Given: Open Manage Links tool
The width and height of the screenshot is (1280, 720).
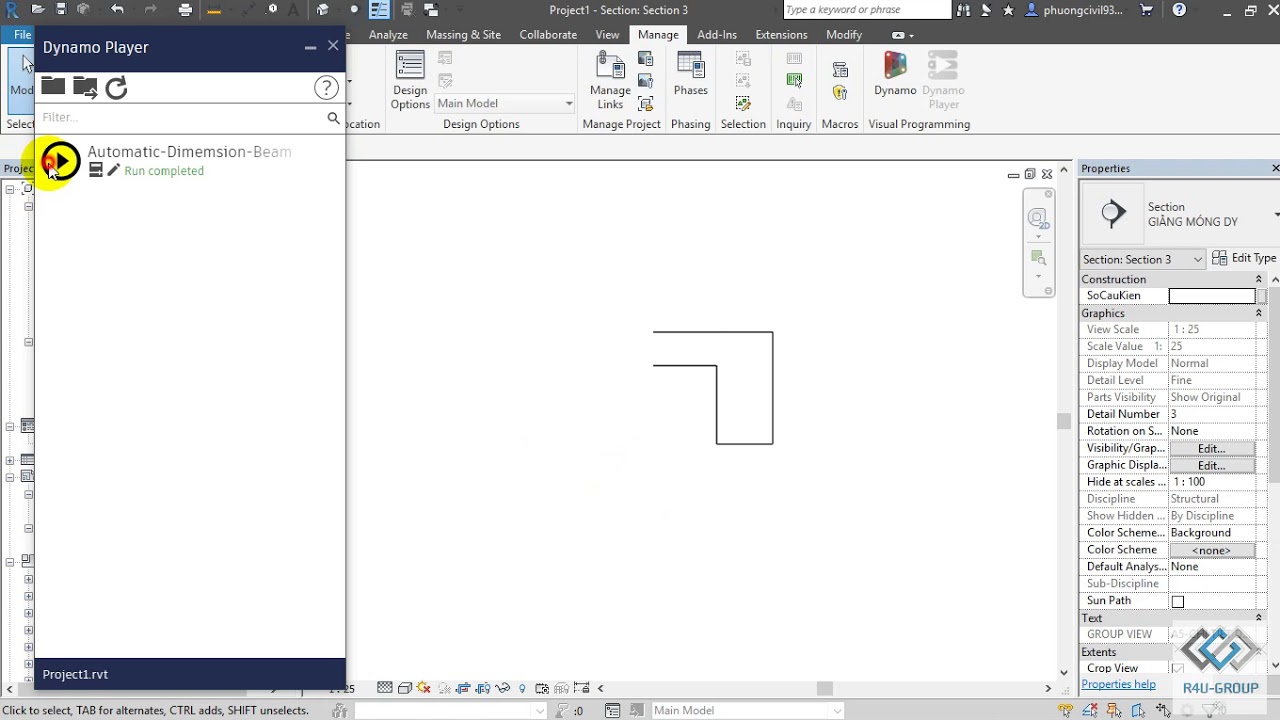Looking at the screenshot, I should click(610, 81).
